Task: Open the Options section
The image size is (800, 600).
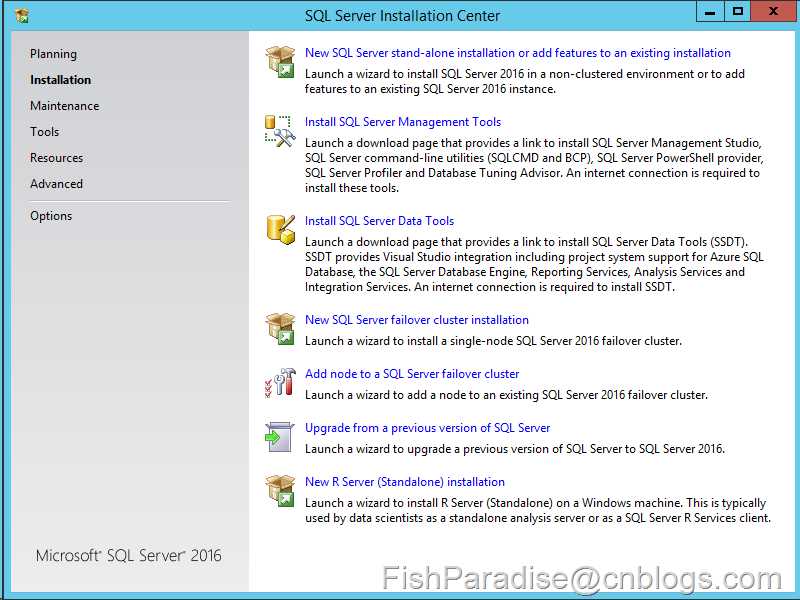Action: tap(51, 216)
